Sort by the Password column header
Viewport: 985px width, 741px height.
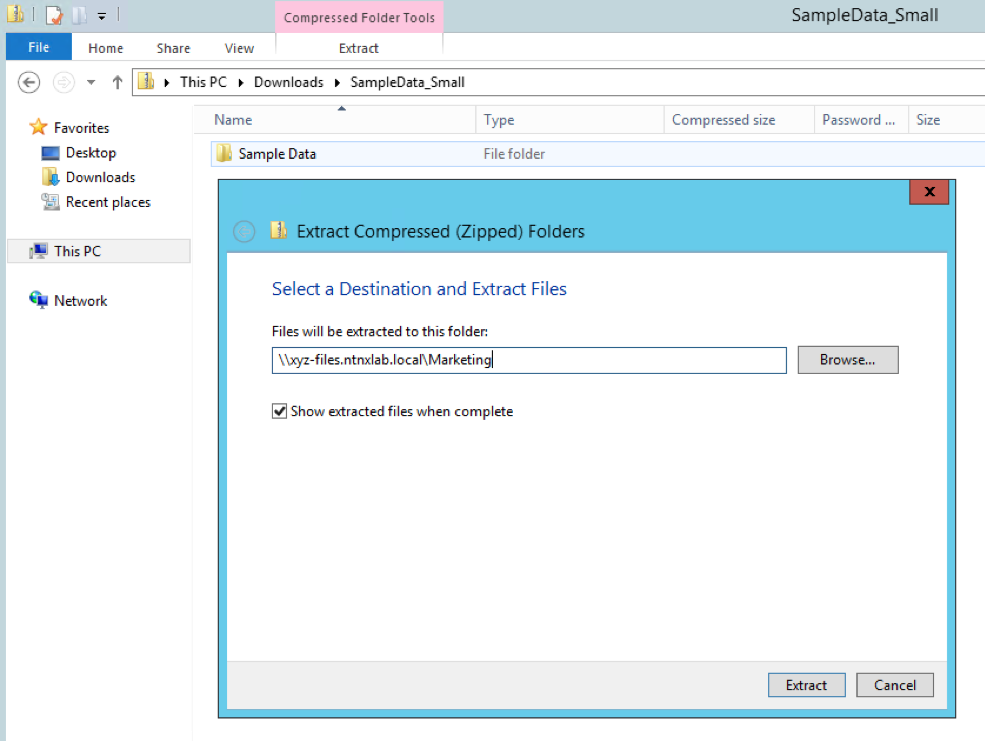click(859, 119)
